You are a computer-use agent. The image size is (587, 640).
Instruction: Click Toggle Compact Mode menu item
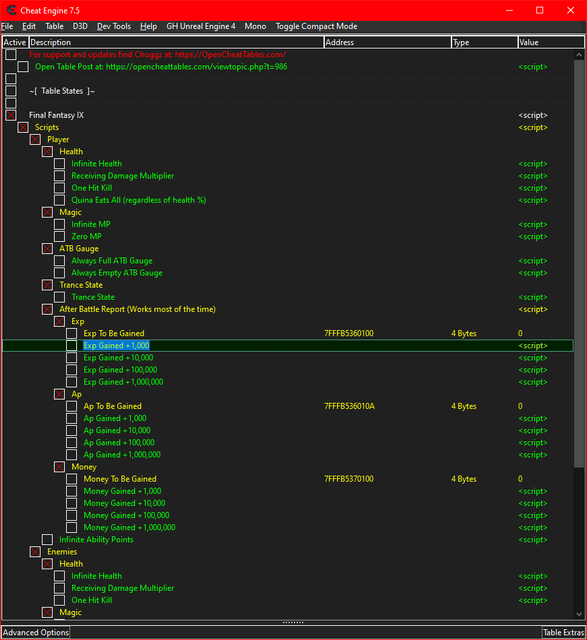pos(316,27)
